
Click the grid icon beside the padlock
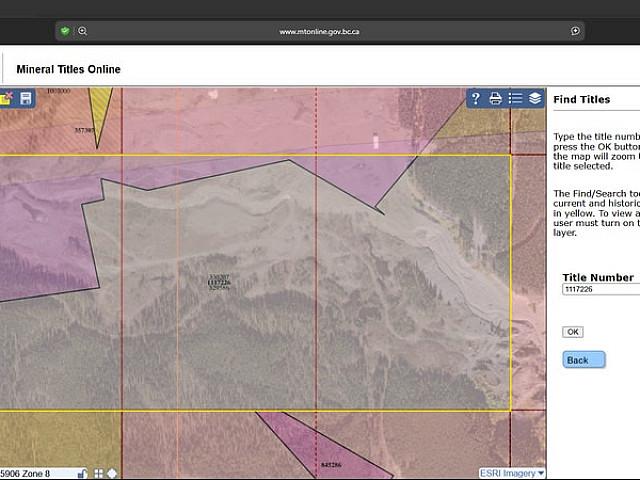click(x=98, y=473)
